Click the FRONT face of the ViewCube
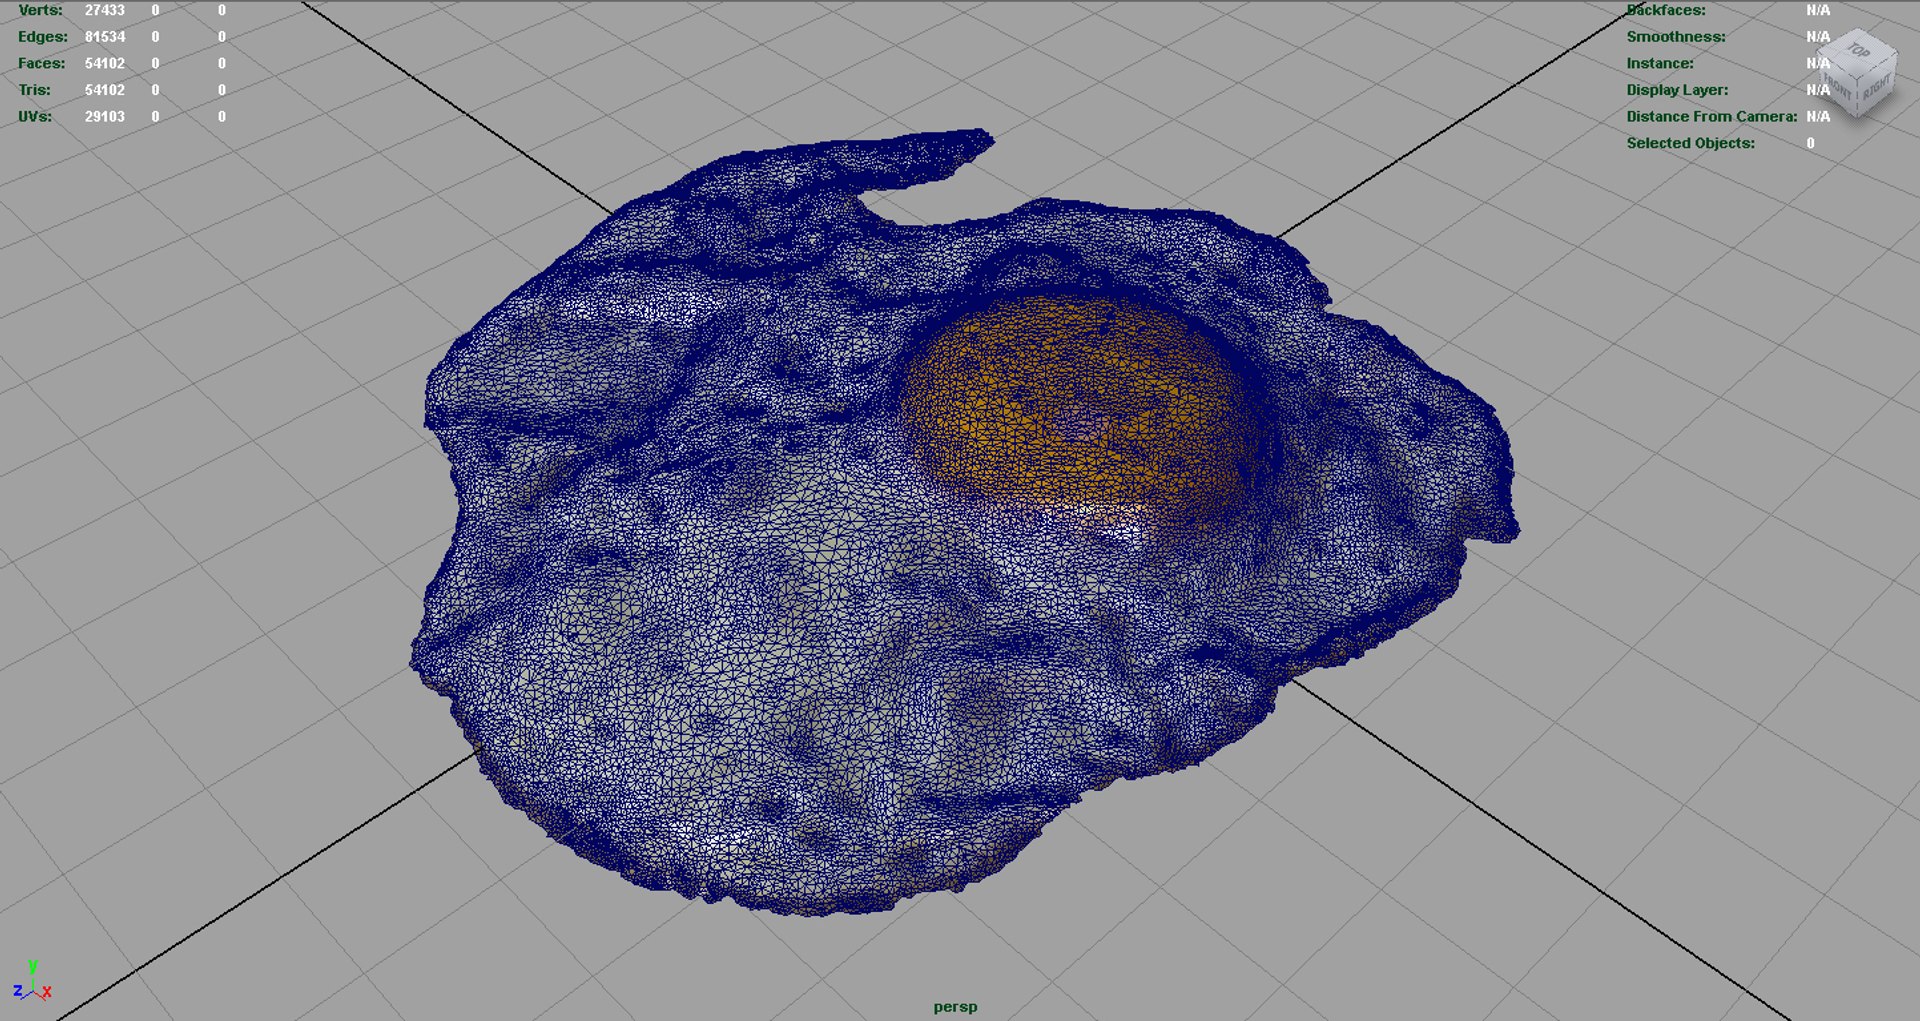1920x1021 pixels. [x=1838, y=88]
